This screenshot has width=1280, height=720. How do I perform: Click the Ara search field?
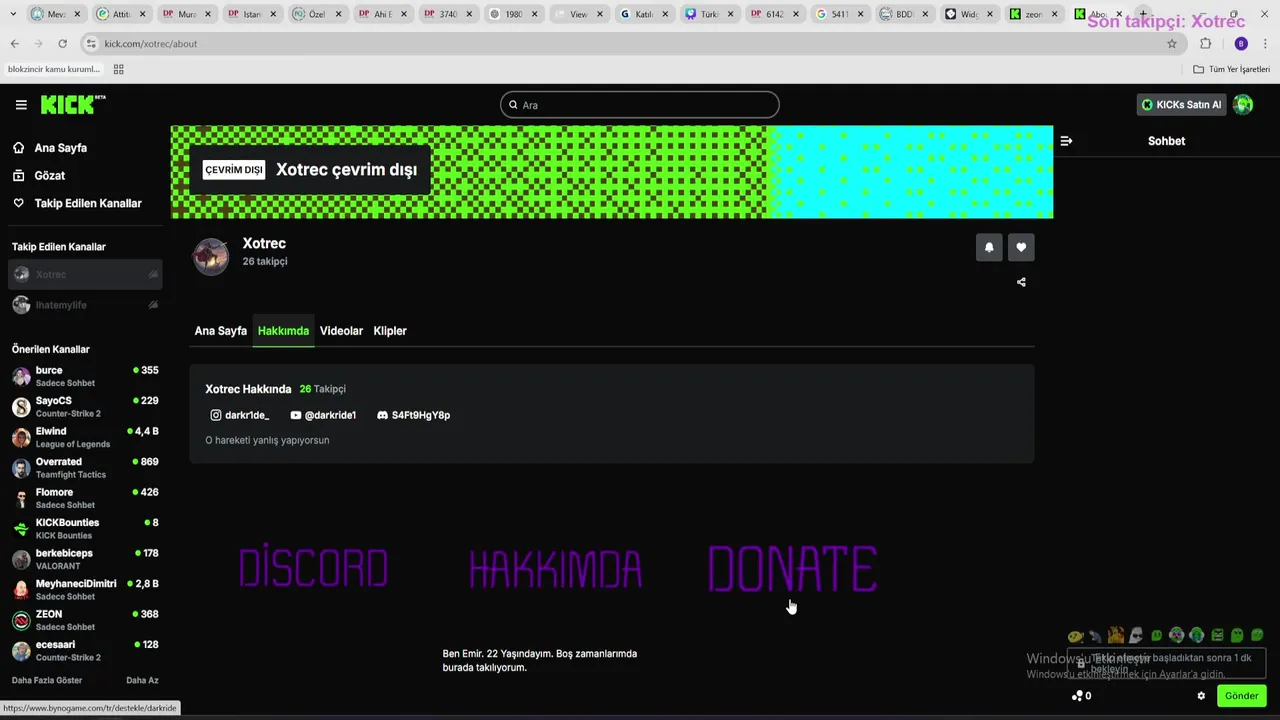coord(640,105)
